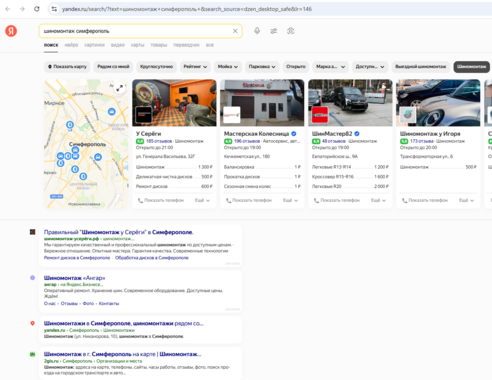Viewport: 492px width, 380px height.
Task: Click the browser address bar URL
Action: (x=187, y=9)
